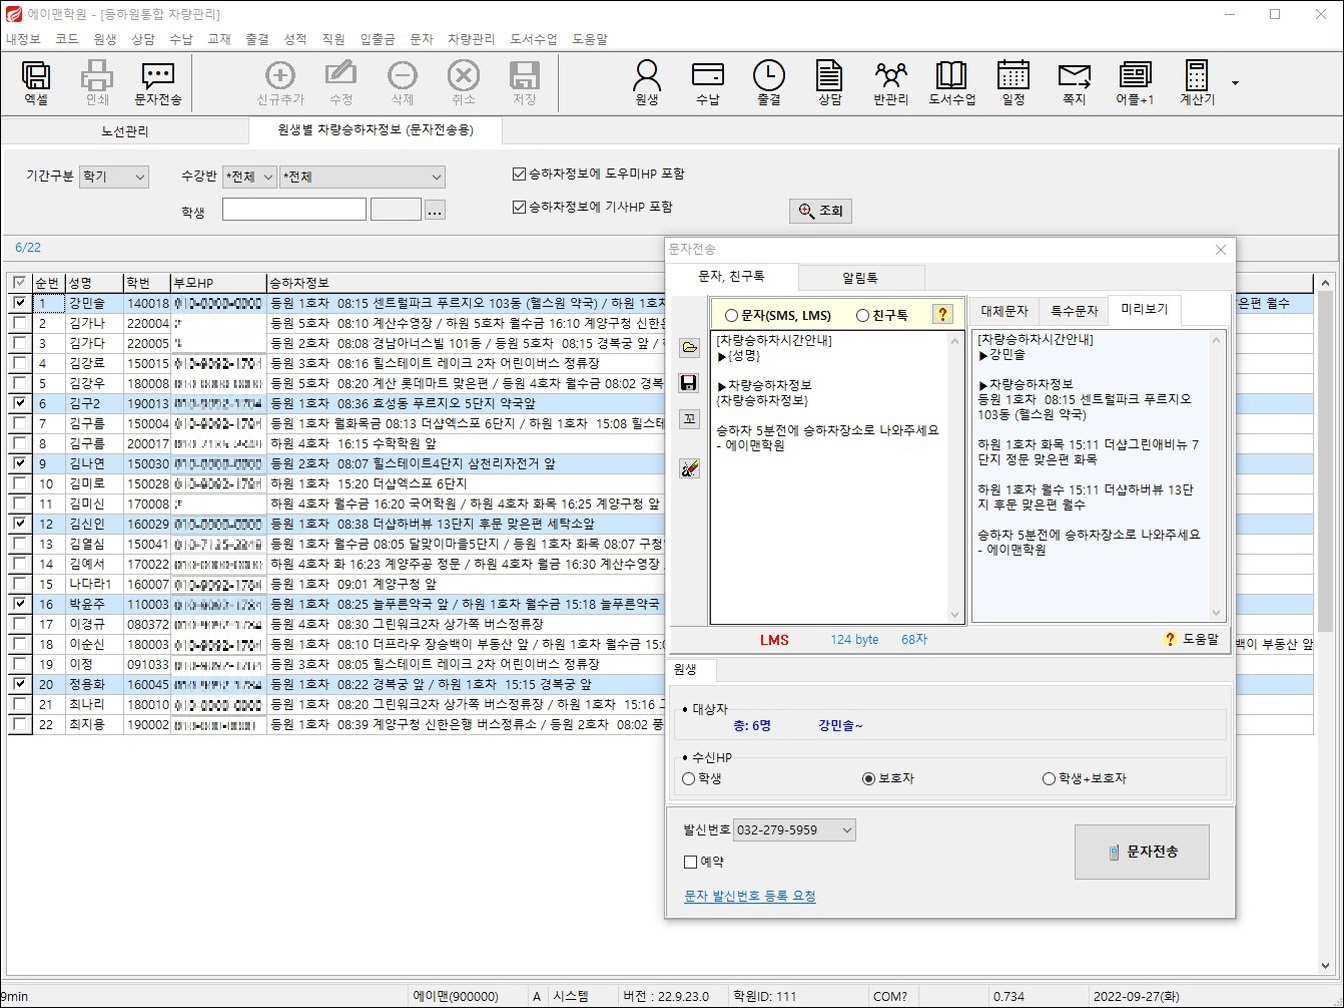Enable the 예약 checkbox
The width and height of the screenshot is (1344, 1008).
[690, 862]
